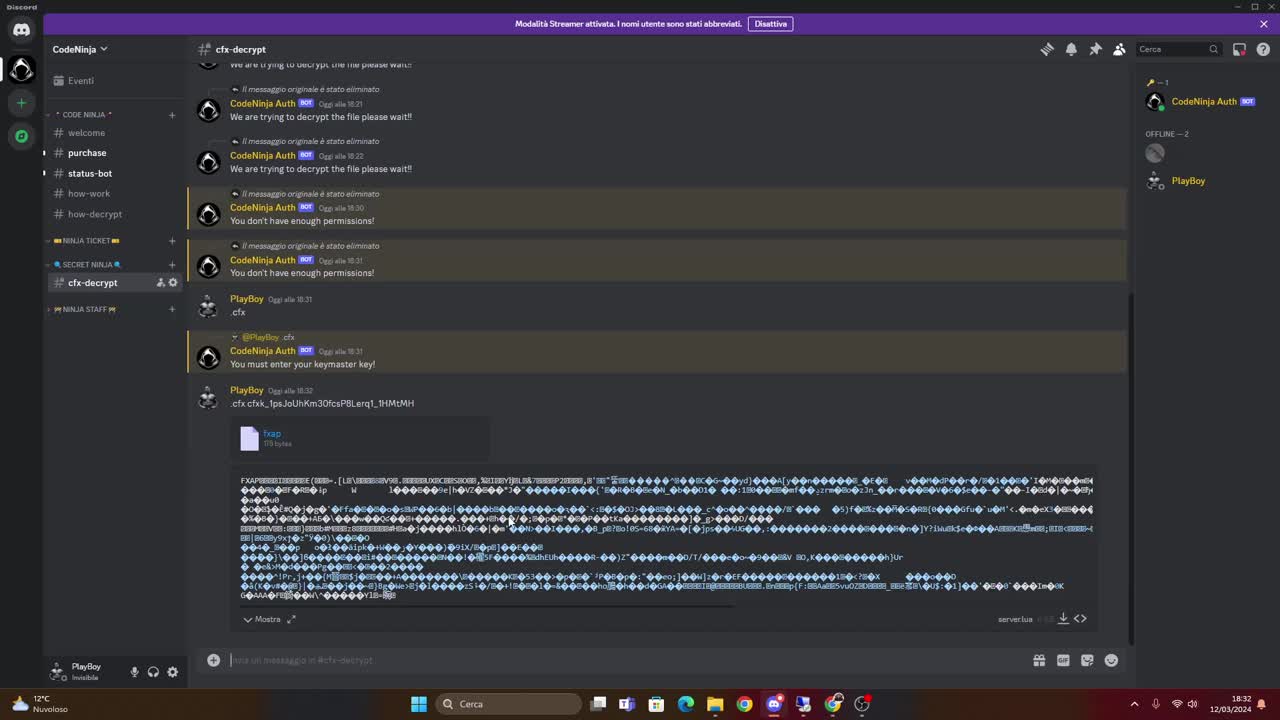Open the threads icon in channel header
Viewport: 1280px width, 720px height.
coord(1047,49)
